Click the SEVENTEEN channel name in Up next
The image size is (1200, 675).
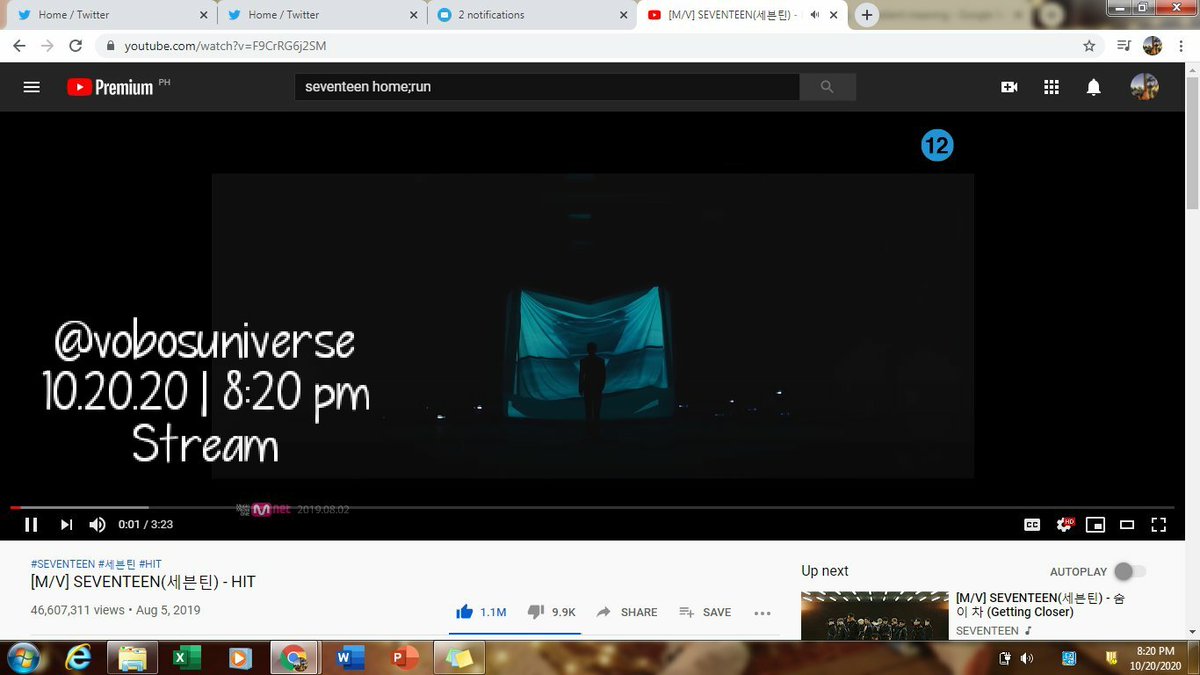coord(987,631)
